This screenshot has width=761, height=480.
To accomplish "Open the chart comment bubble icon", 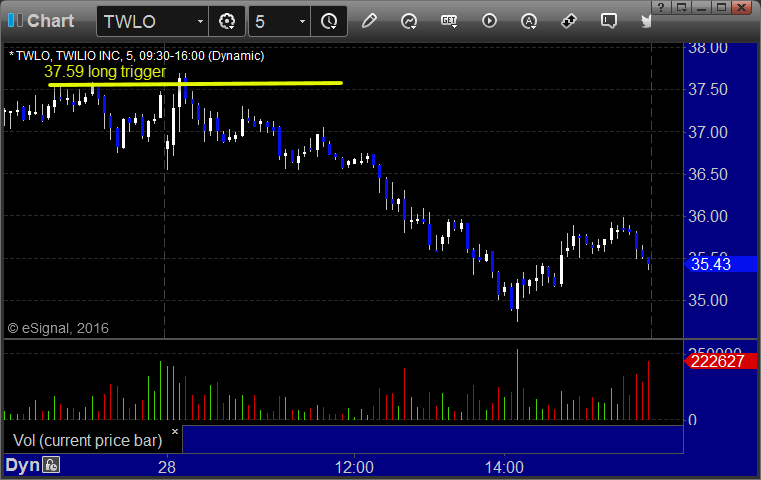I will (x=609, y=21).
